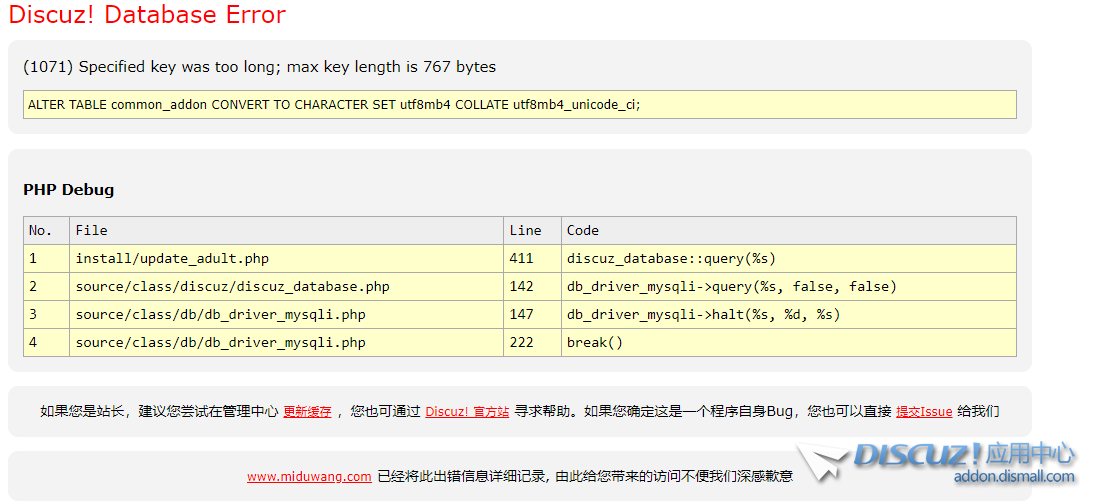
Task: Select the db_driver_mysqli.php cell in row 4
Action: pos(286,342)
